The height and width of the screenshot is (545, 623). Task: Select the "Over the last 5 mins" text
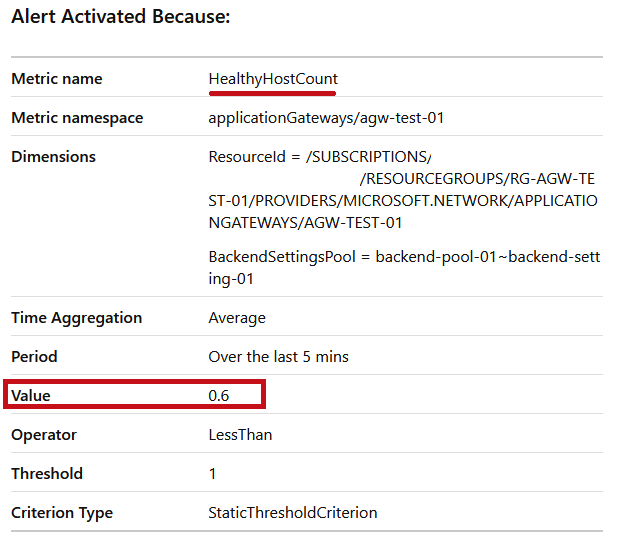coord(278,357)
